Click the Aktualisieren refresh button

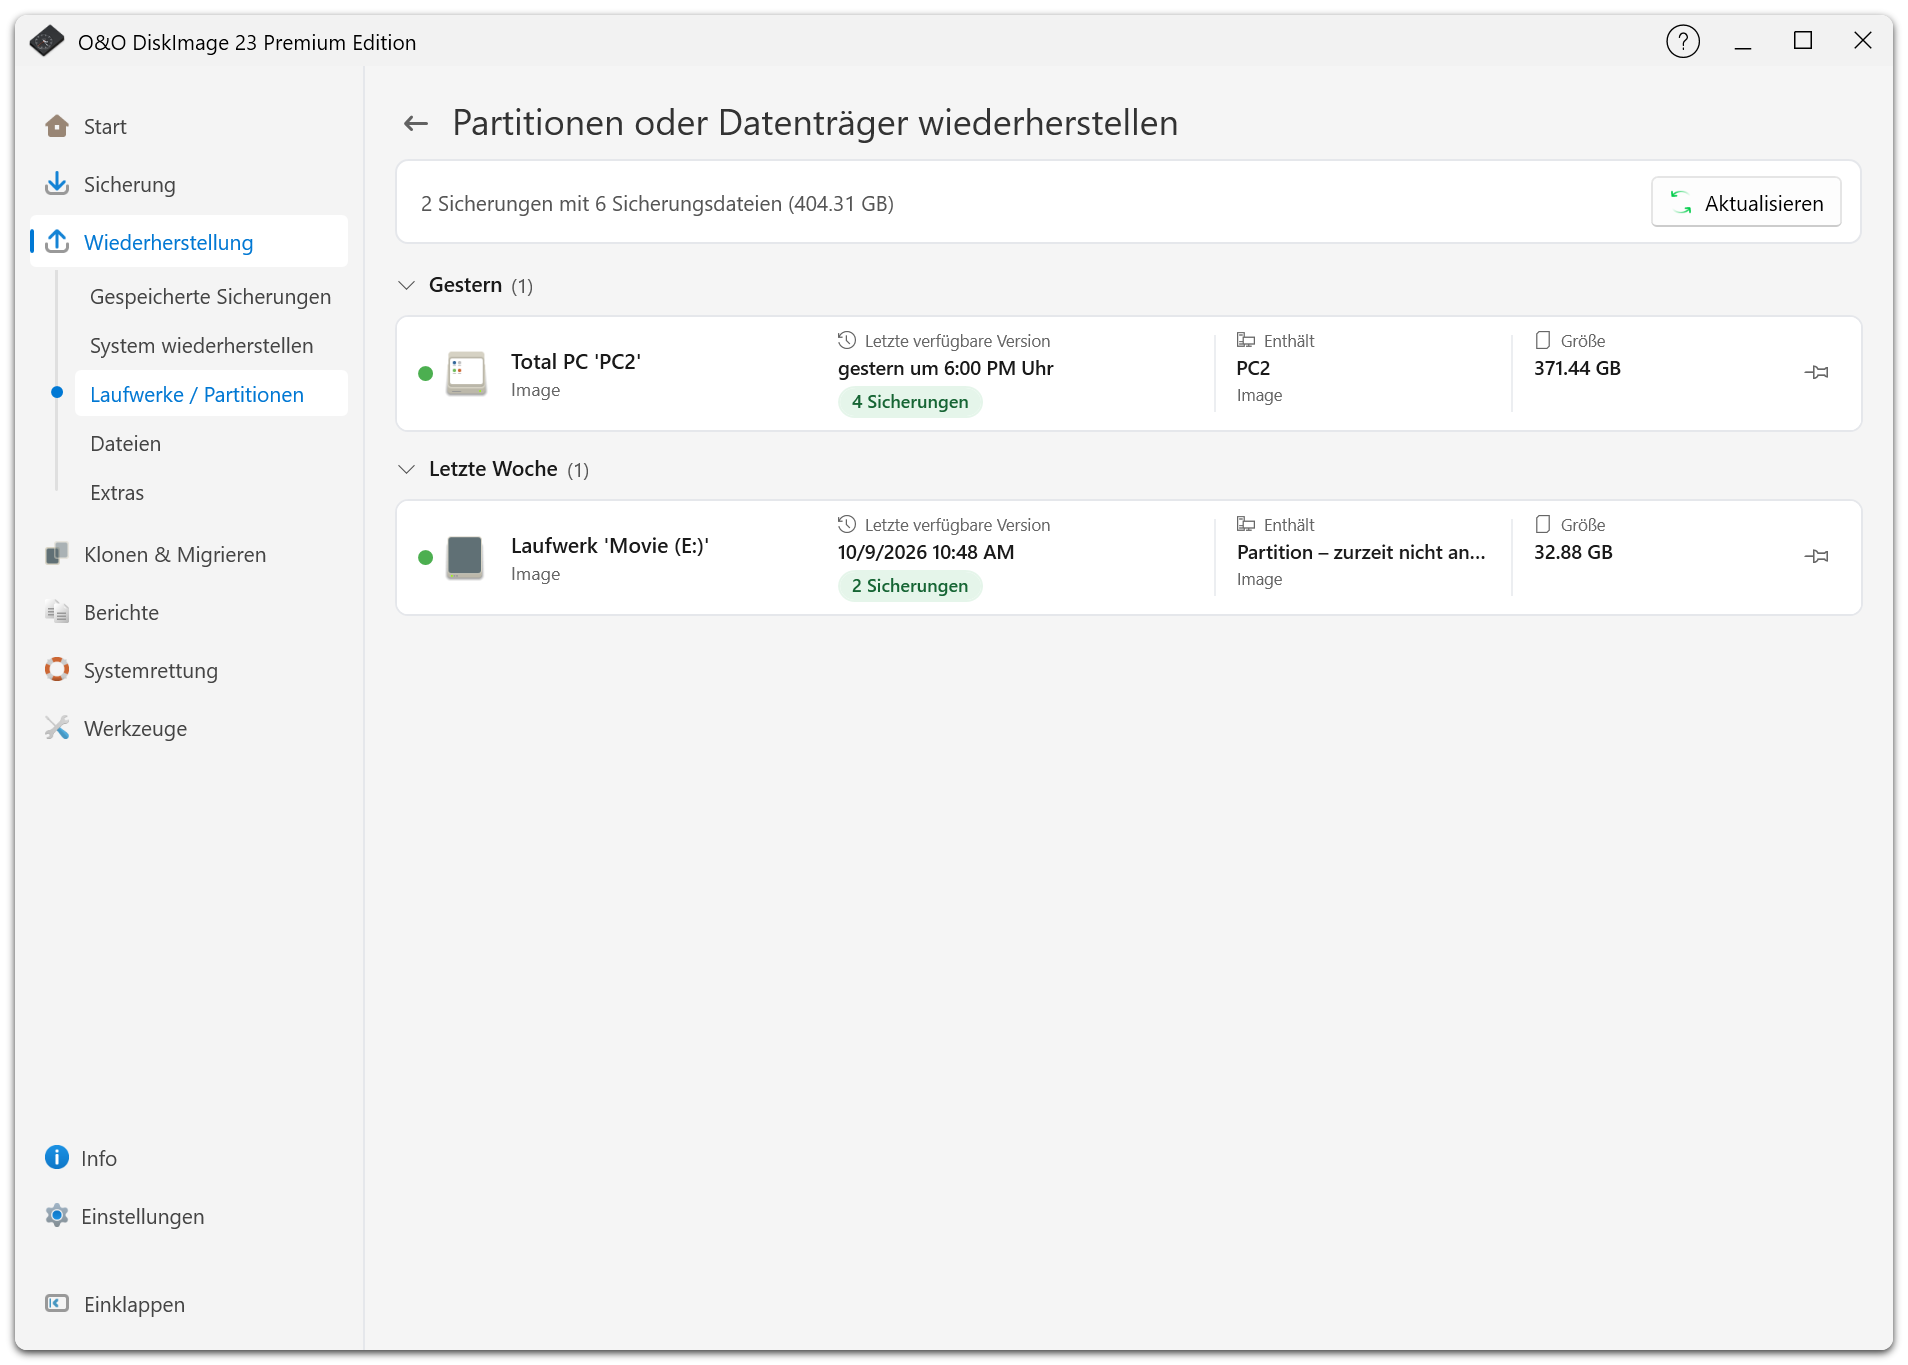[1746, 203]
